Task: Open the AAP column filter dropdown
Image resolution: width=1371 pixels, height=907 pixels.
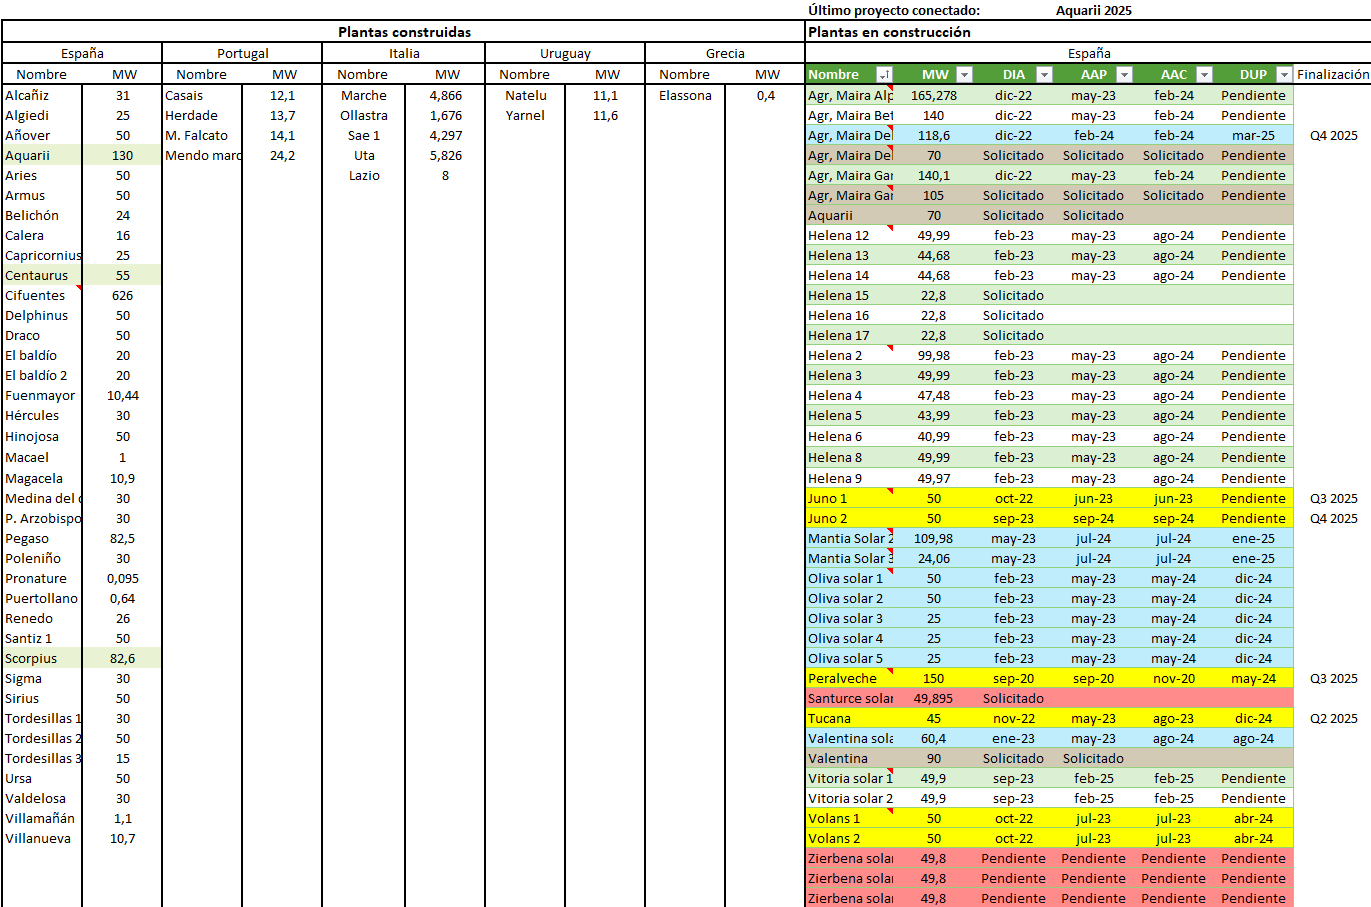Action: pos(1124,75)
